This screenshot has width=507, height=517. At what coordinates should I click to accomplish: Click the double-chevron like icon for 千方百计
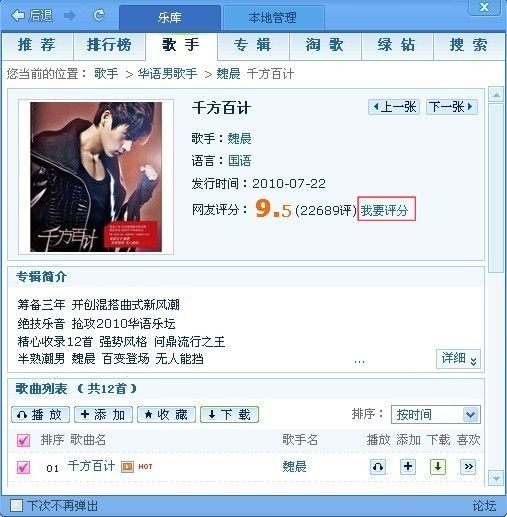[x=468, y=467]
